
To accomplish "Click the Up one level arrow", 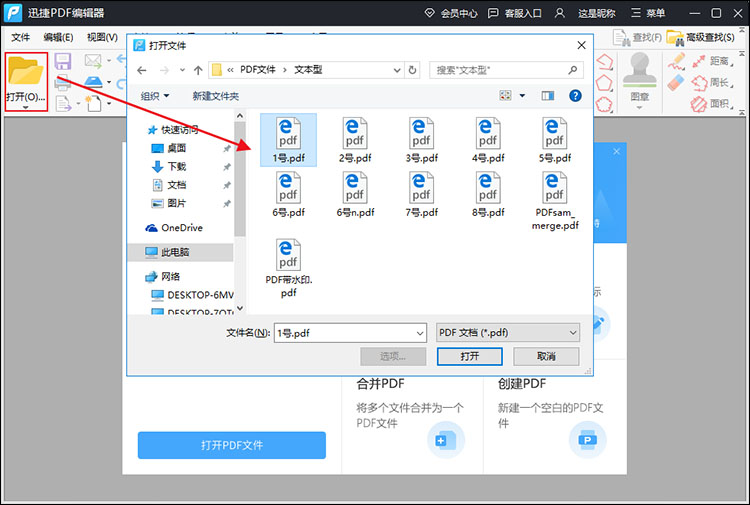I will point(198,70).
